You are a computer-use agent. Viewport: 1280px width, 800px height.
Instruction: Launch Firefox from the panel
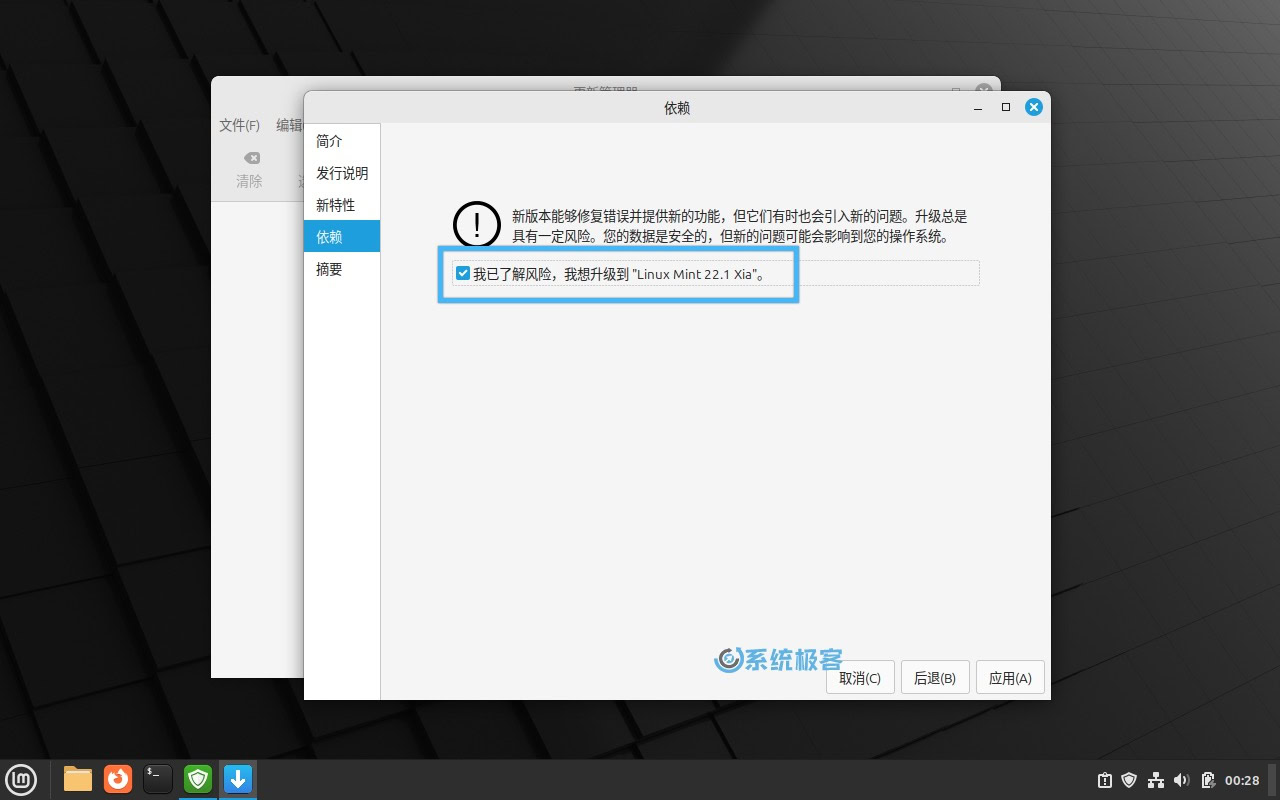(x=118, y=778)
